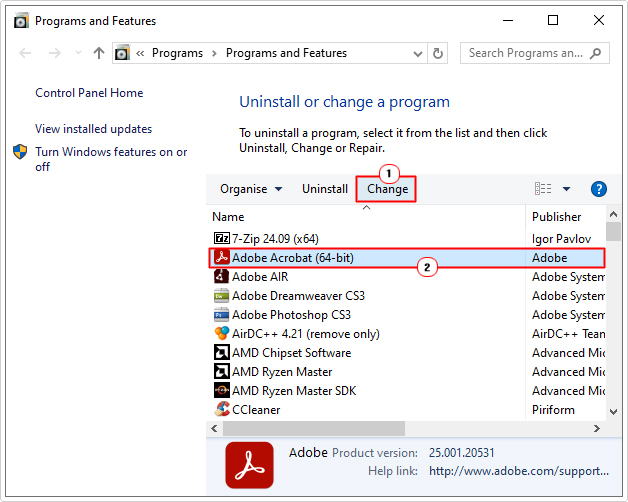Screen dimensions: 628x502
Task: Click the horizontal scrollbar left arrow
Action: pyautogui.click(x=214, y=428)
